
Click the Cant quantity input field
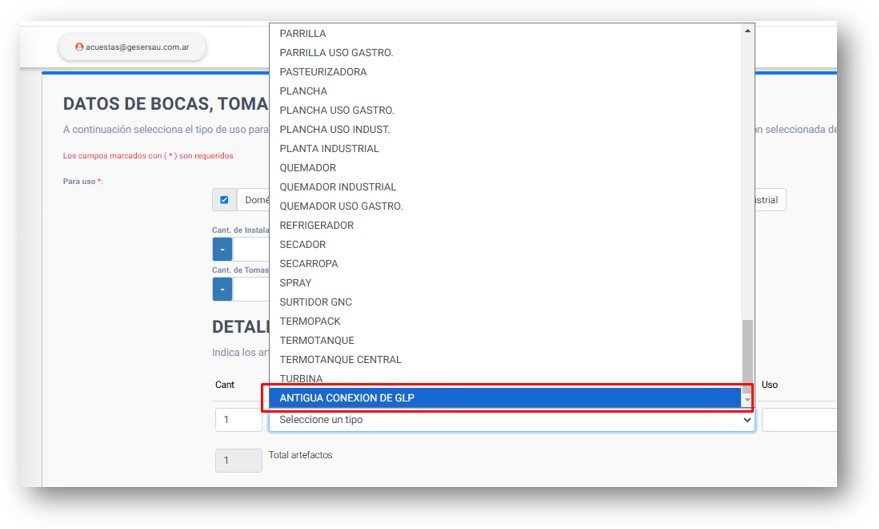[x=238, y=421]
